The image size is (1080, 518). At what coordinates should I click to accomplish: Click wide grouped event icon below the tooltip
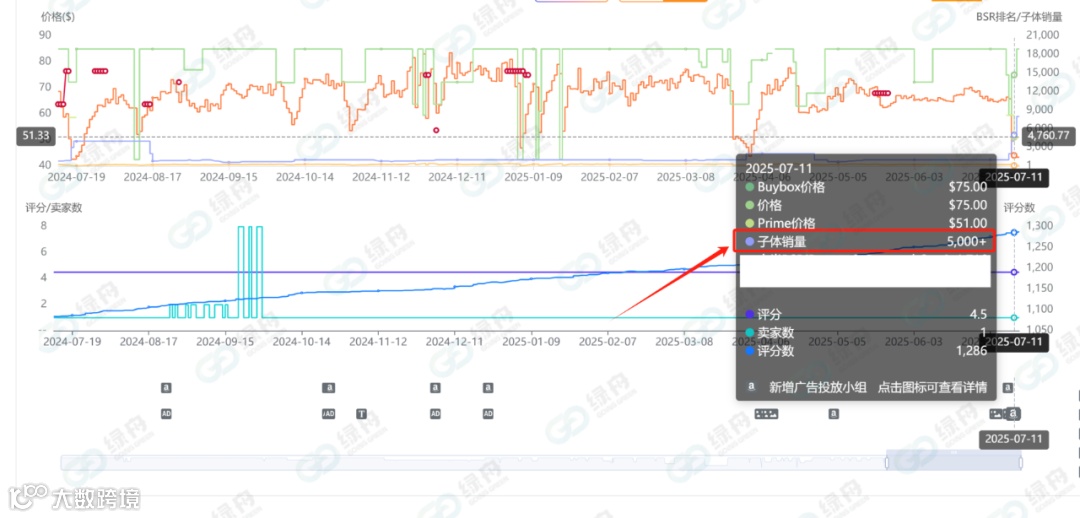tap(767, 414)
